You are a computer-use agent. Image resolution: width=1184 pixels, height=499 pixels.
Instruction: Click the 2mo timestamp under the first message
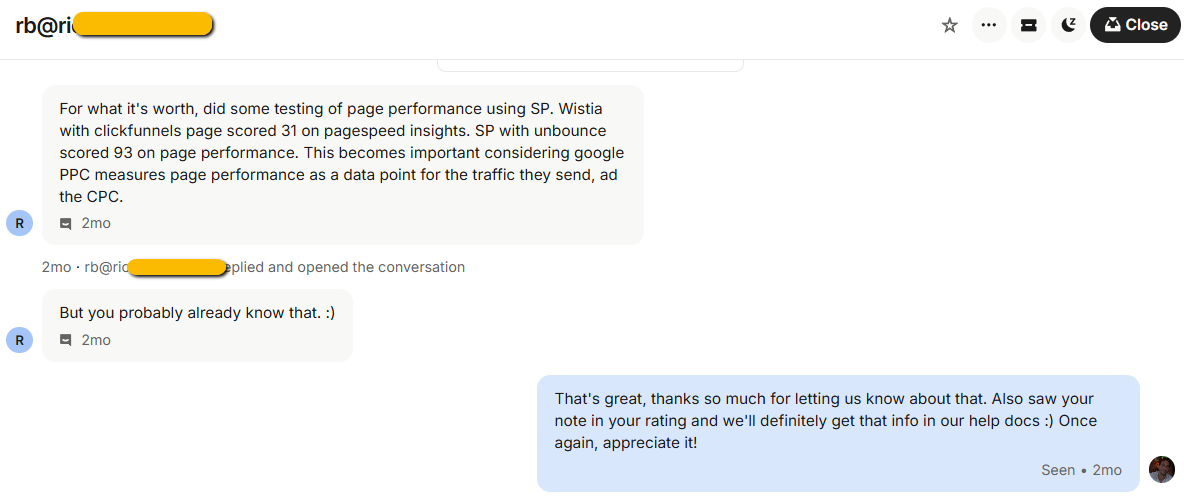(96, 224)
